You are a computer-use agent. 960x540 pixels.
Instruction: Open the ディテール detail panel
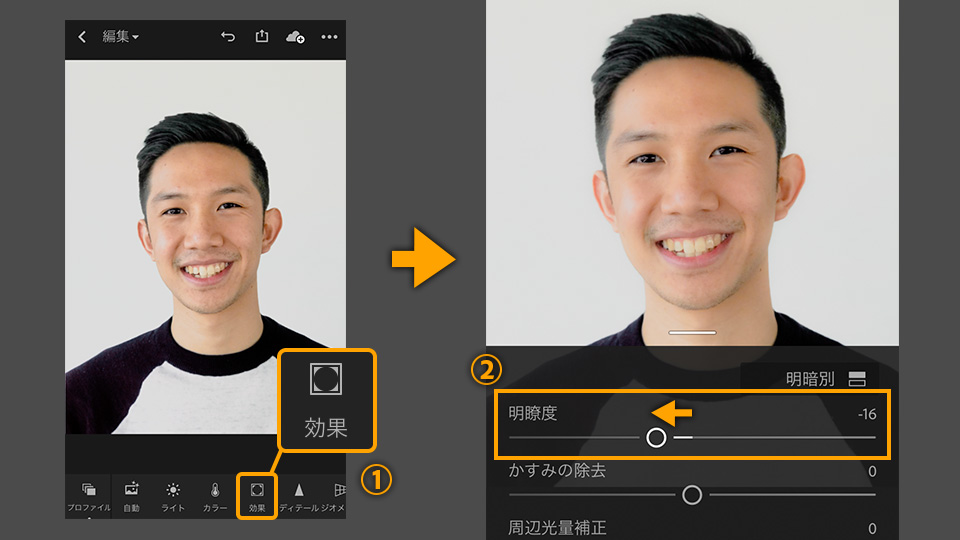299,497
